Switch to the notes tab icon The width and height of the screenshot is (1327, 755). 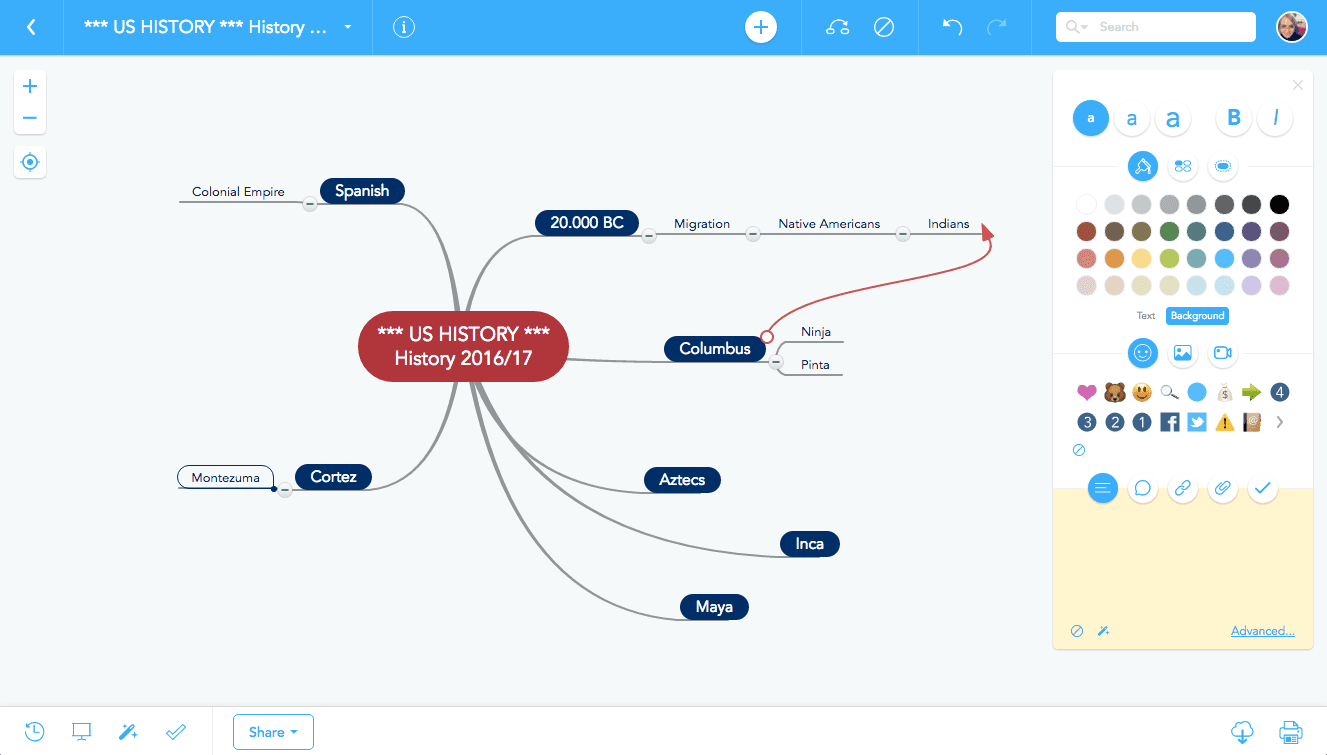click(x=1102, y=488)
